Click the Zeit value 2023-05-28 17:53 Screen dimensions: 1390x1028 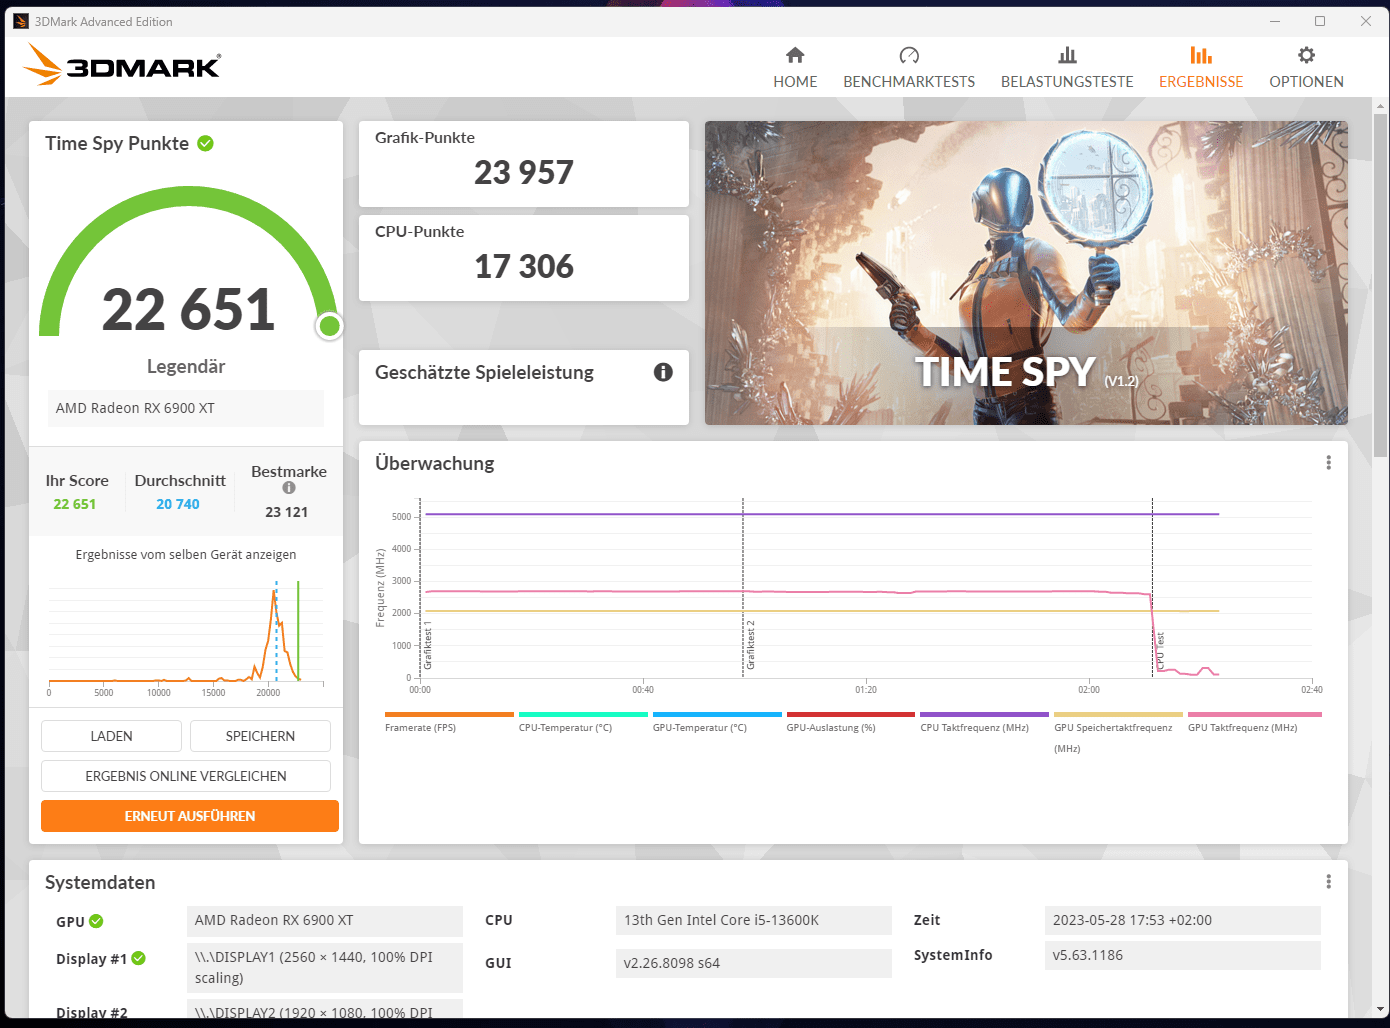pos(1183,920)
